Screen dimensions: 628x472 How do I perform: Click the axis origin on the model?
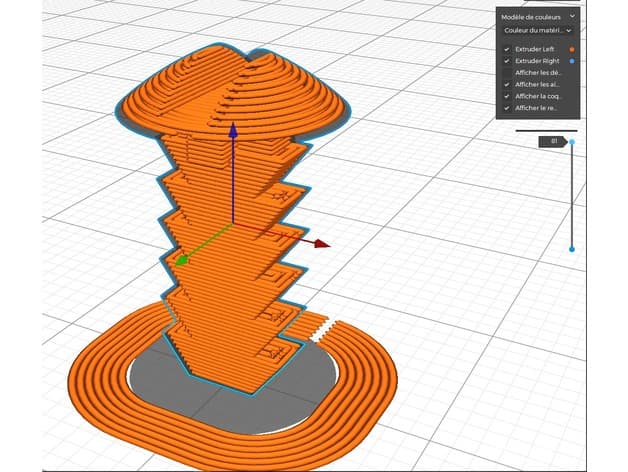tap(233, 224)
